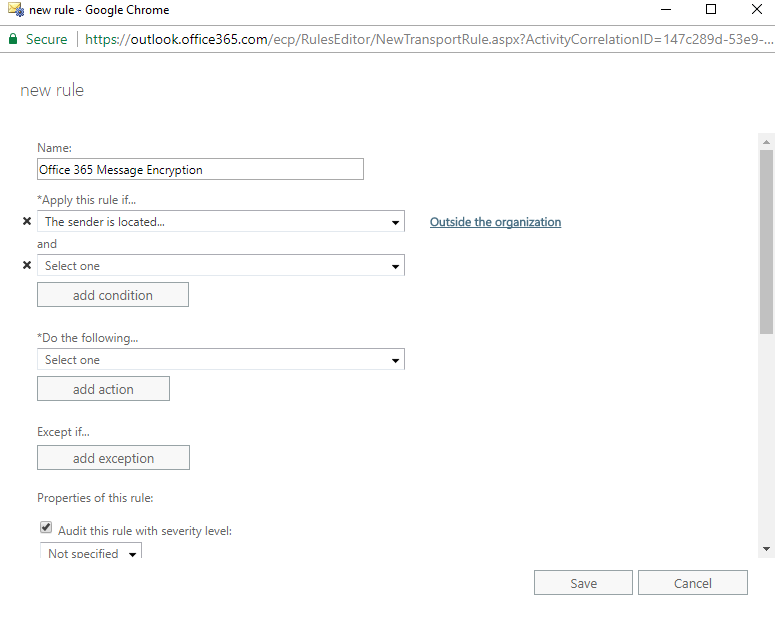
Task: Open the second condition 'Select one' dropdown
Action: pyautogui.click(x=221, y=265)
